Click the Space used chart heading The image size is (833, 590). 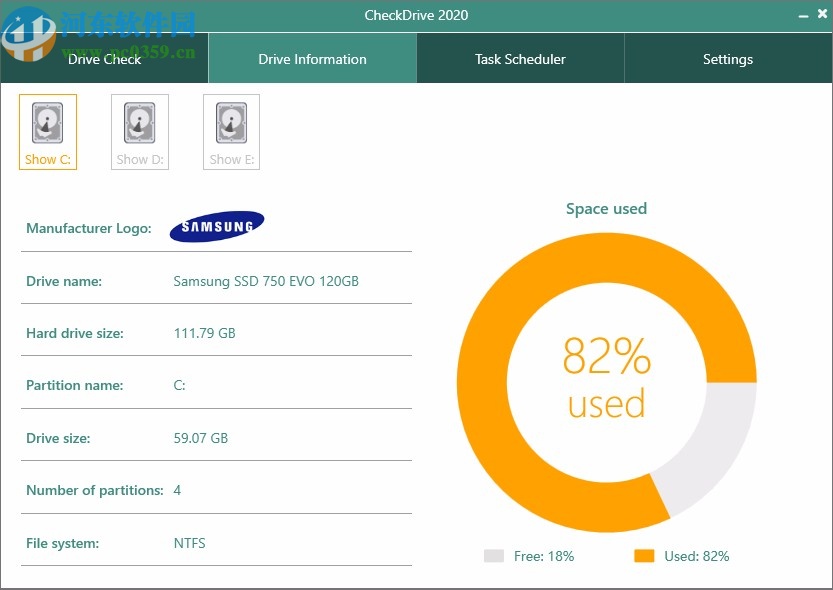click(606, 208)
